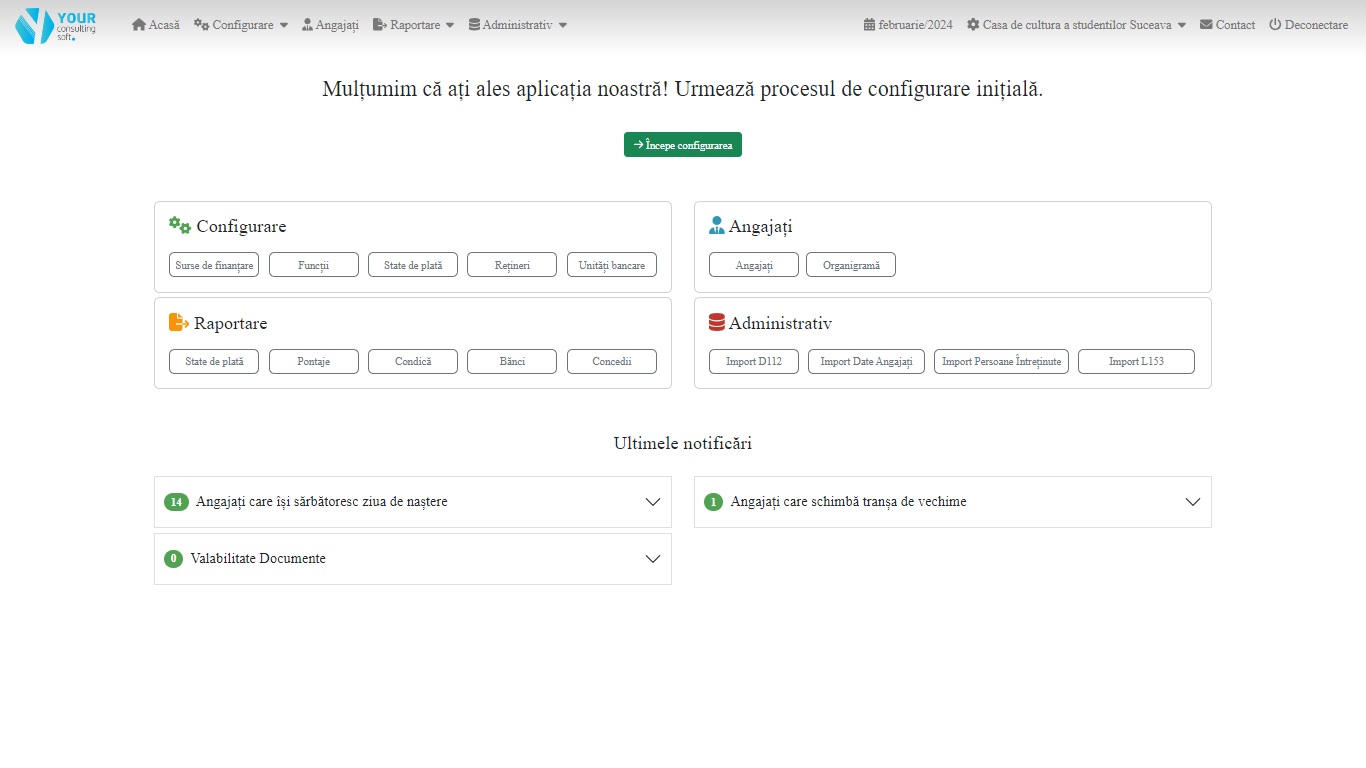Open Surse de finanțare configuration
This screenshot has height=768, width=1366.
(214, 265)
